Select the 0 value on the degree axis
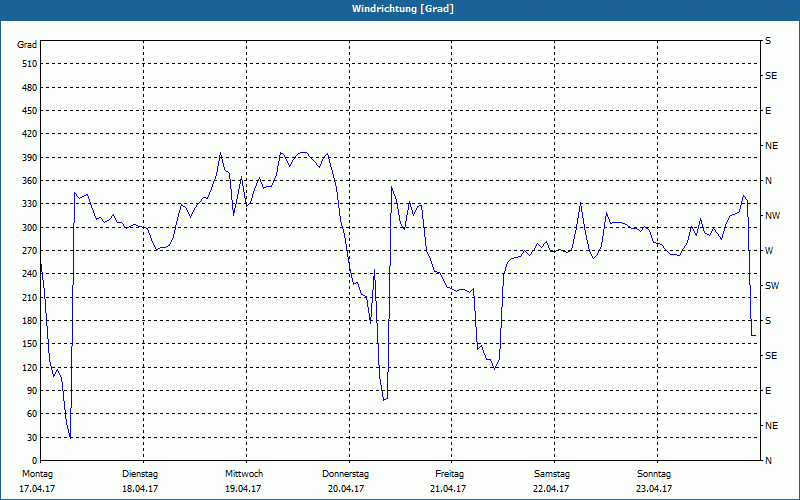800x500 pixels. point(34,461)
